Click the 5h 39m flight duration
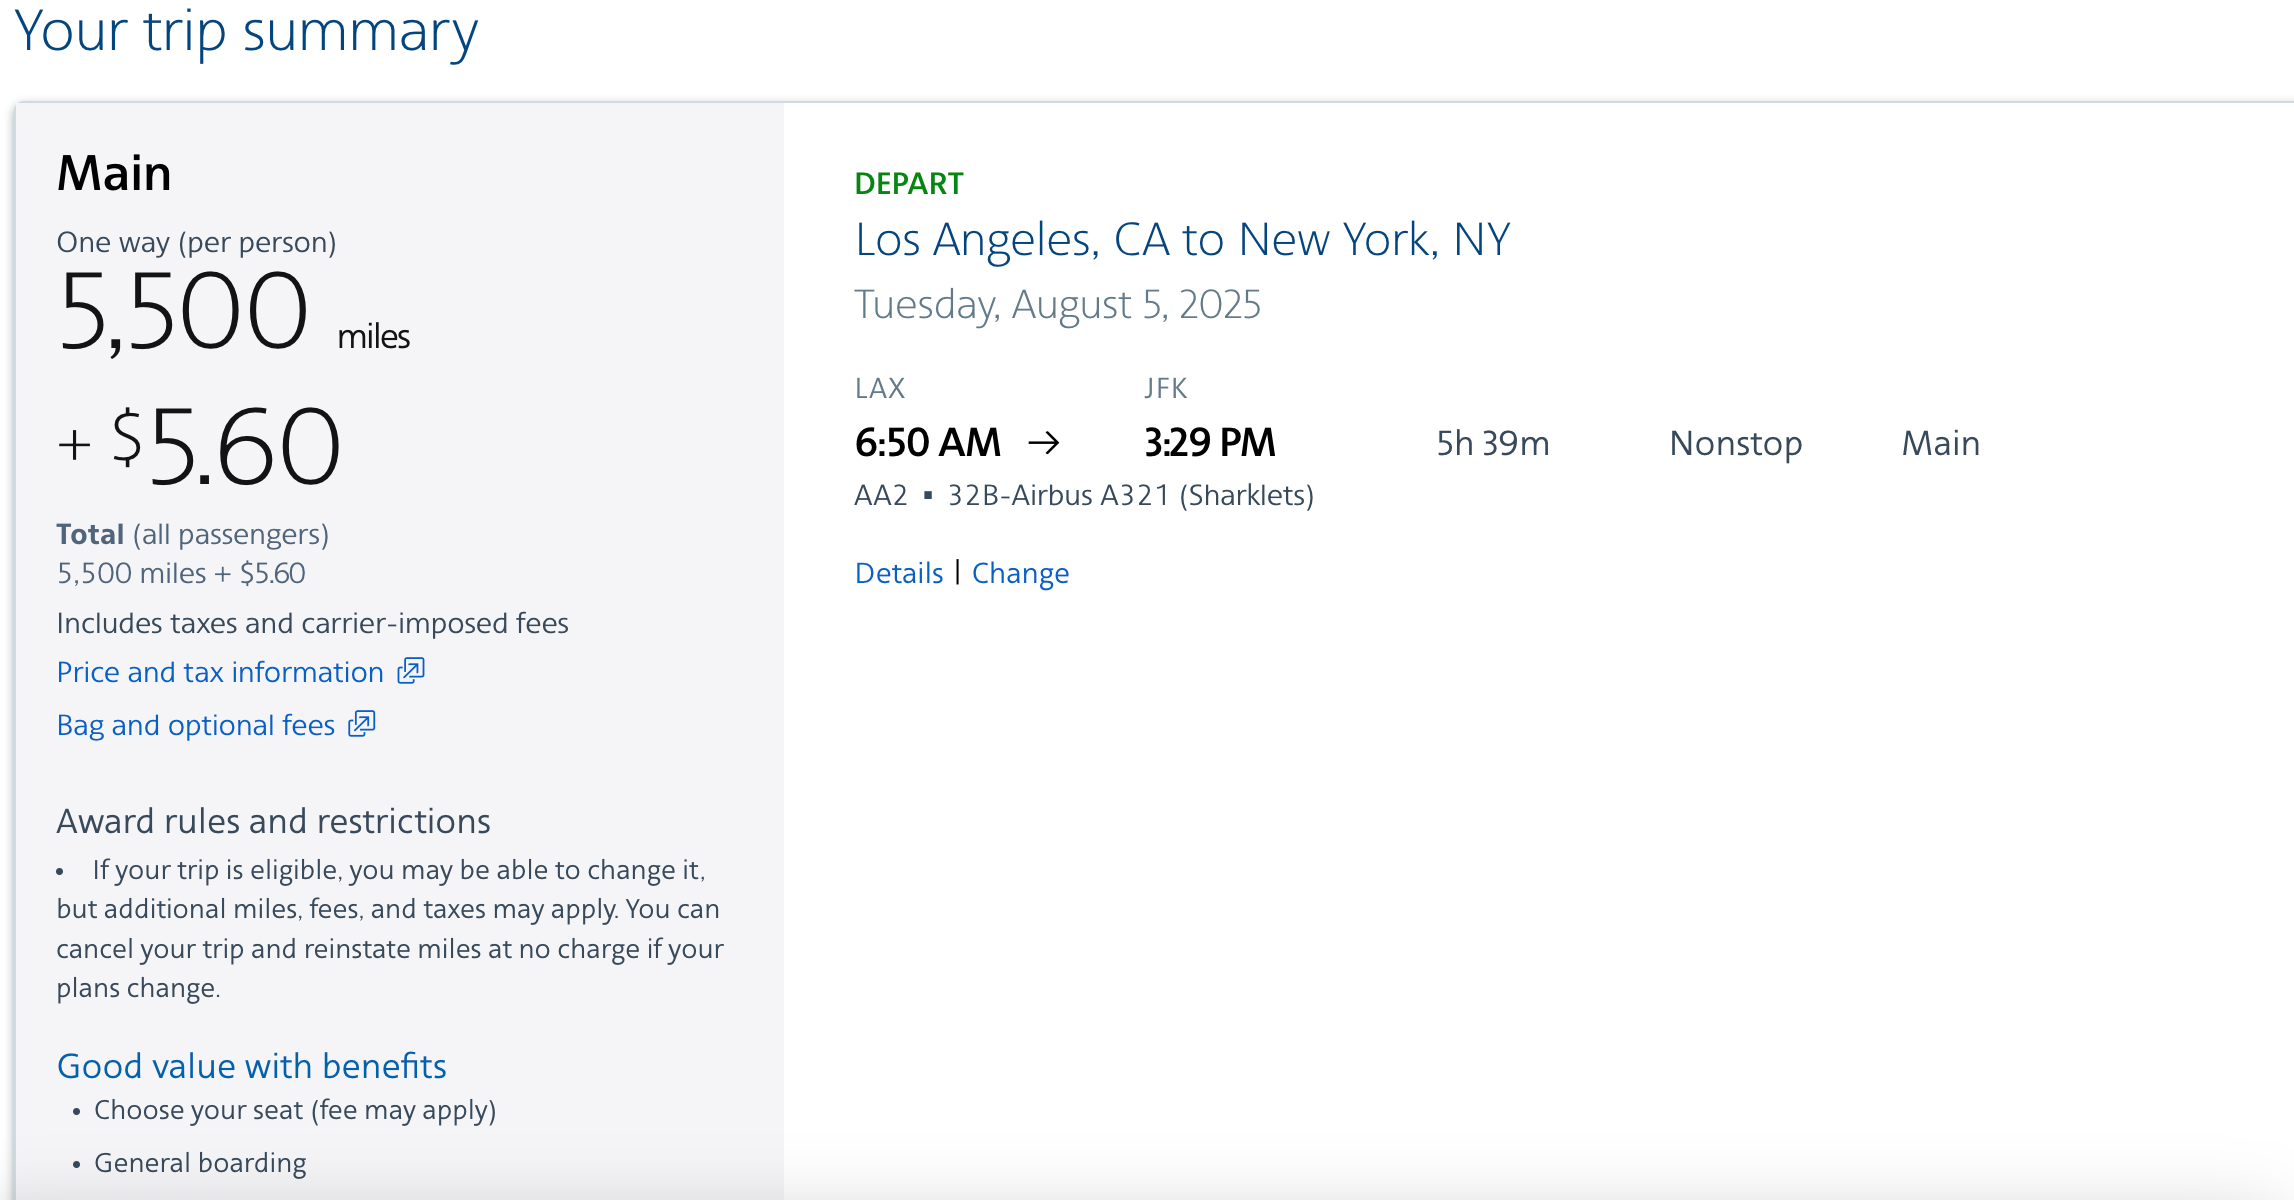Image resolution: width=2294 pixels, height=1200 pixels. click(1492, 443)
